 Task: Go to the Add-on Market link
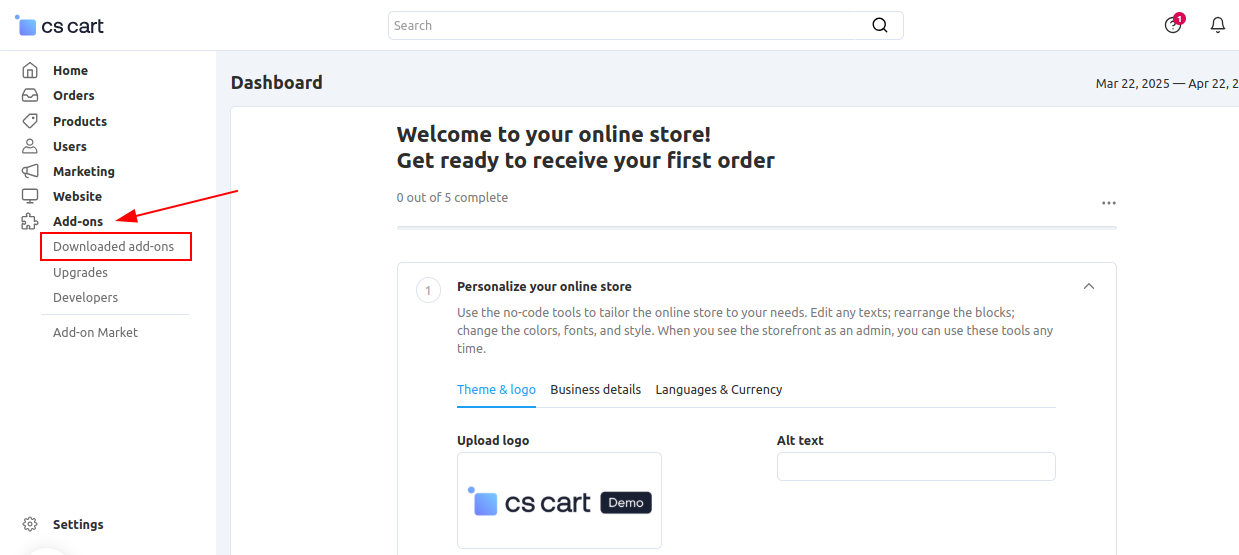pyautogui.click(x=95, y=333)
